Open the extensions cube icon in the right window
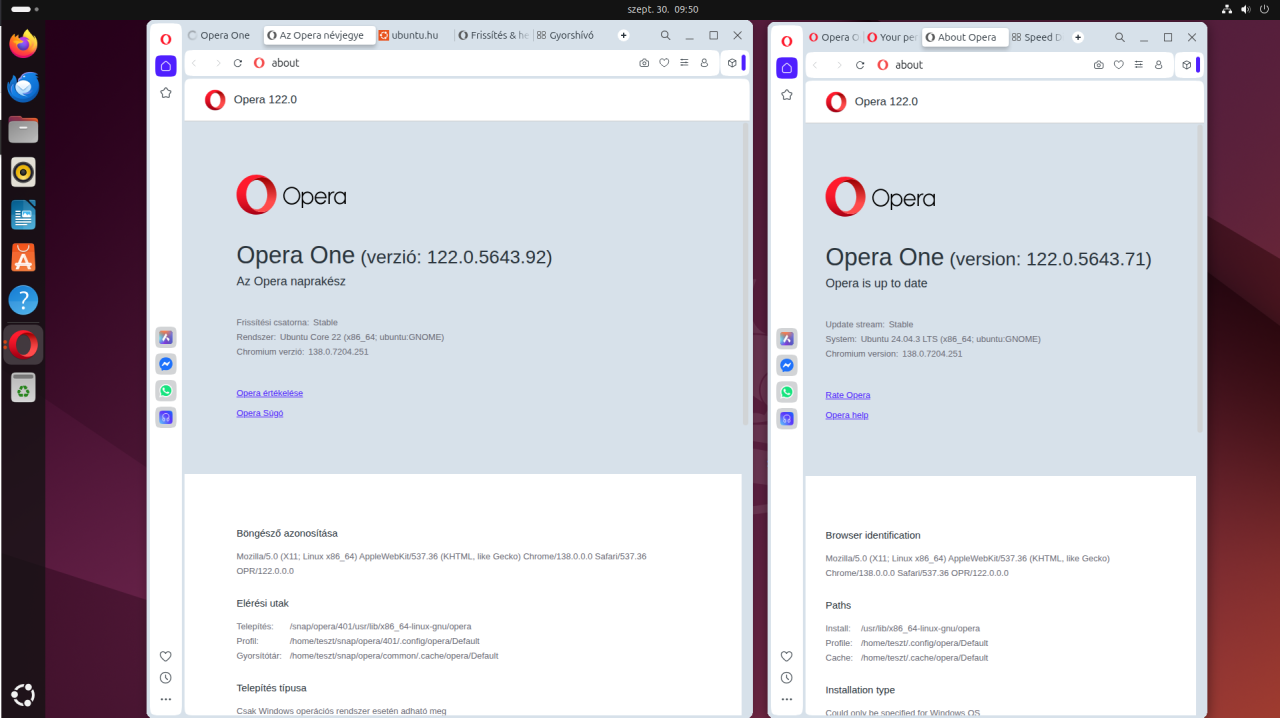Viewport: 1280px width, 718px height. [1186, 65]
